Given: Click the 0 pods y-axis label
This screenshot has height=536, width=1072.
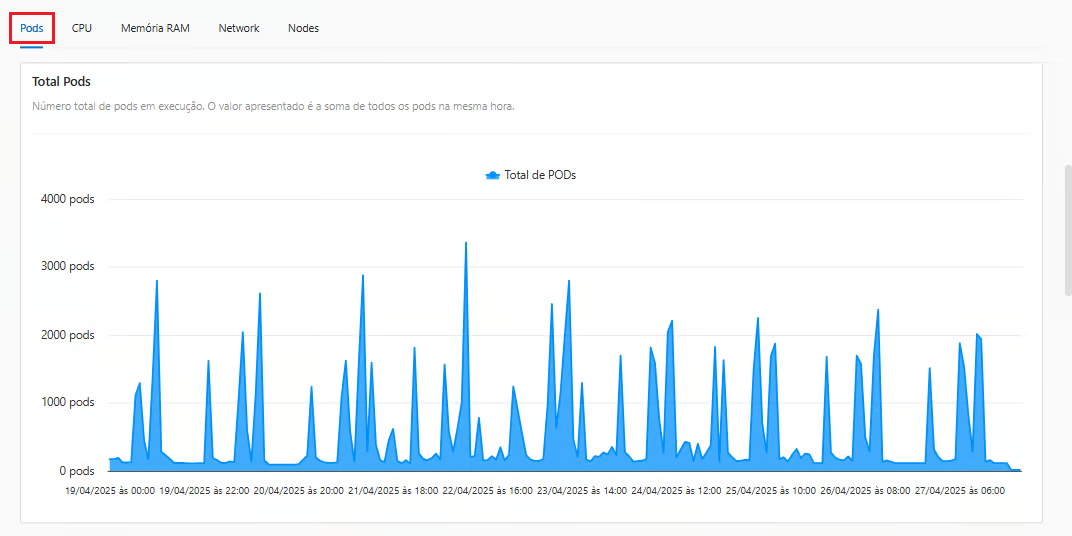Looking at the screenshot, I should pyautogui.click(x=75, y=471).
